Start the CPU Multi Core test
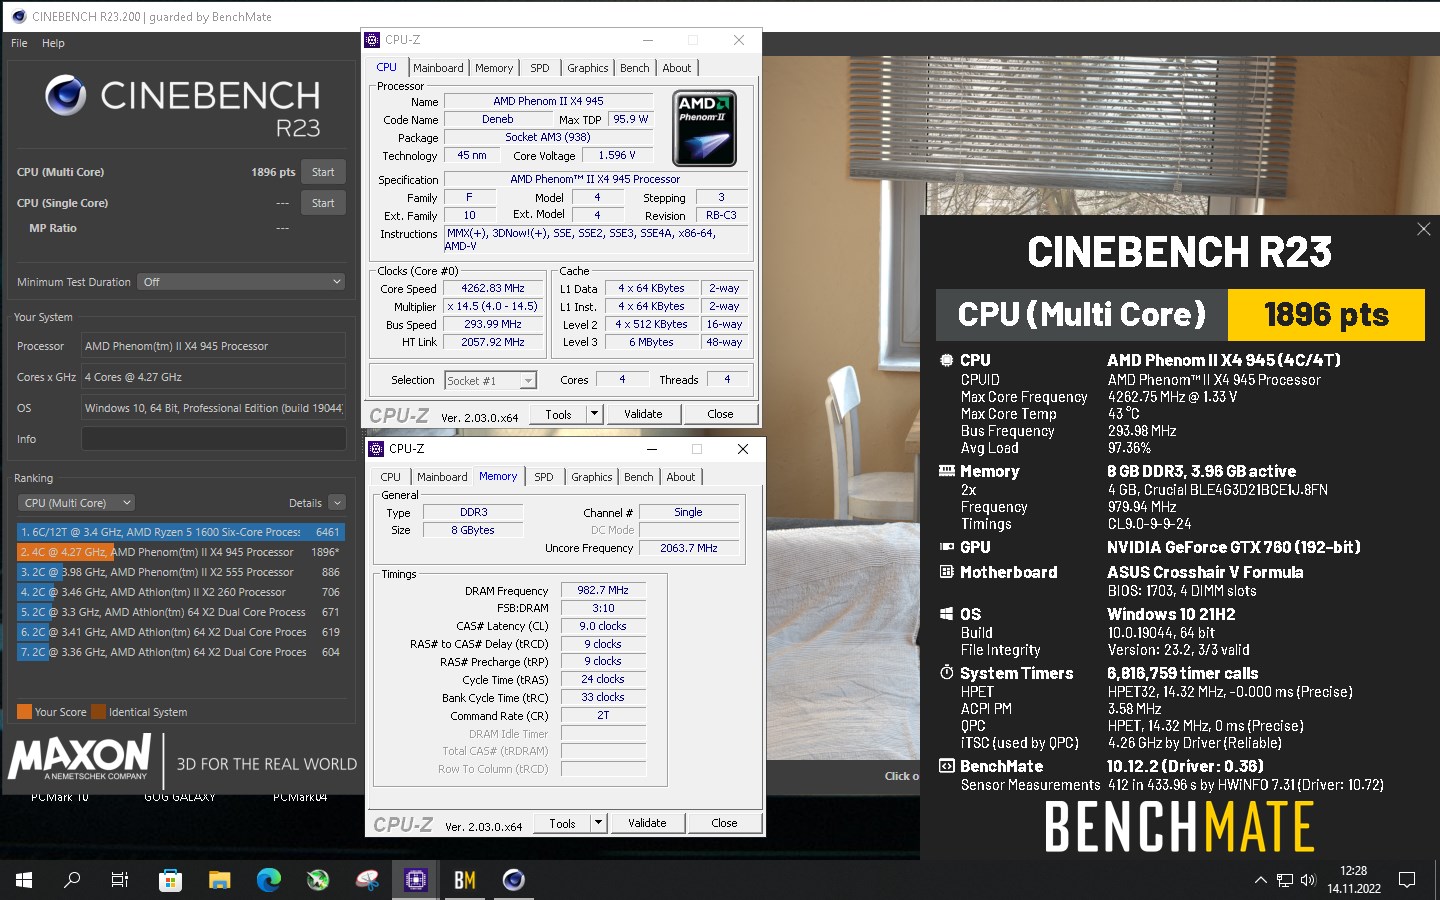The image size is (1440, 900). click(x=323, y=172)
